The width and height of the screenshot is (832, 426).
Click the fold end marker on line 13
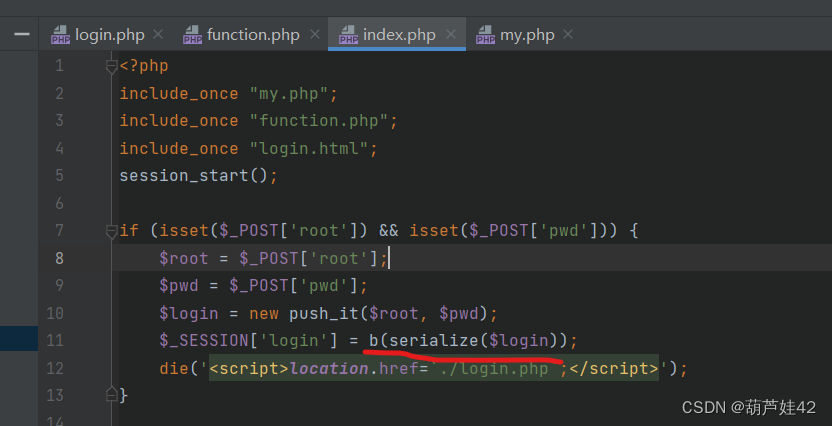point(111,394)
